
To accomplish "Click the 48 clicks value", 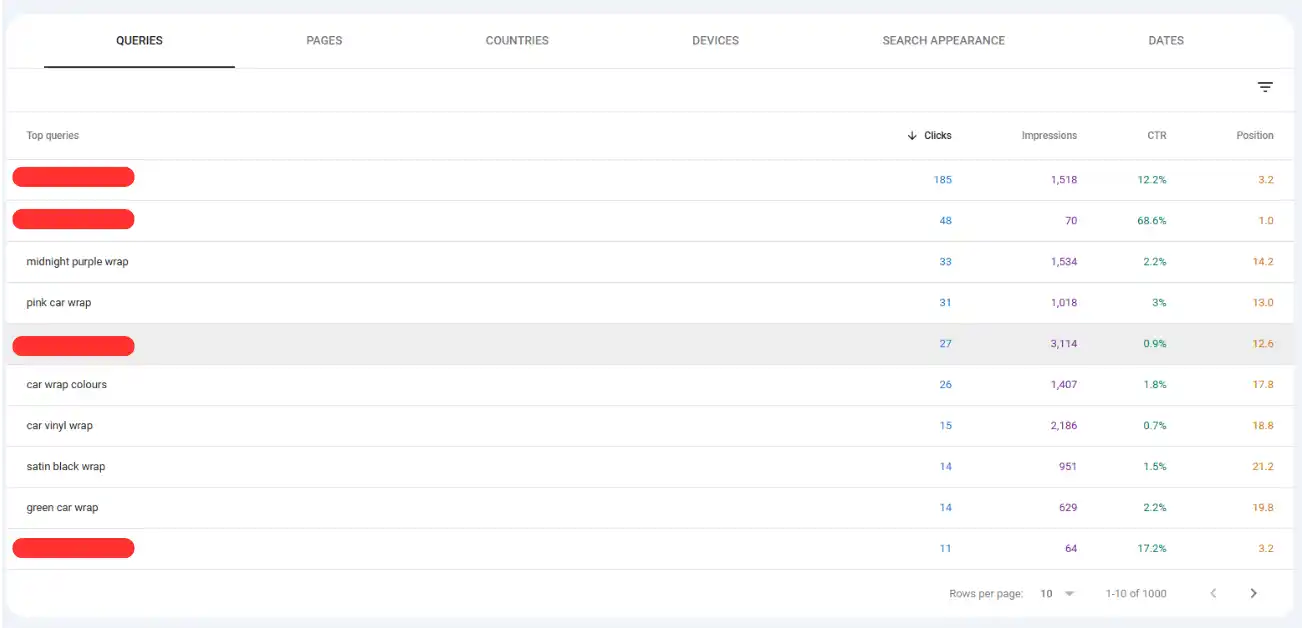I will pos(946,221).
